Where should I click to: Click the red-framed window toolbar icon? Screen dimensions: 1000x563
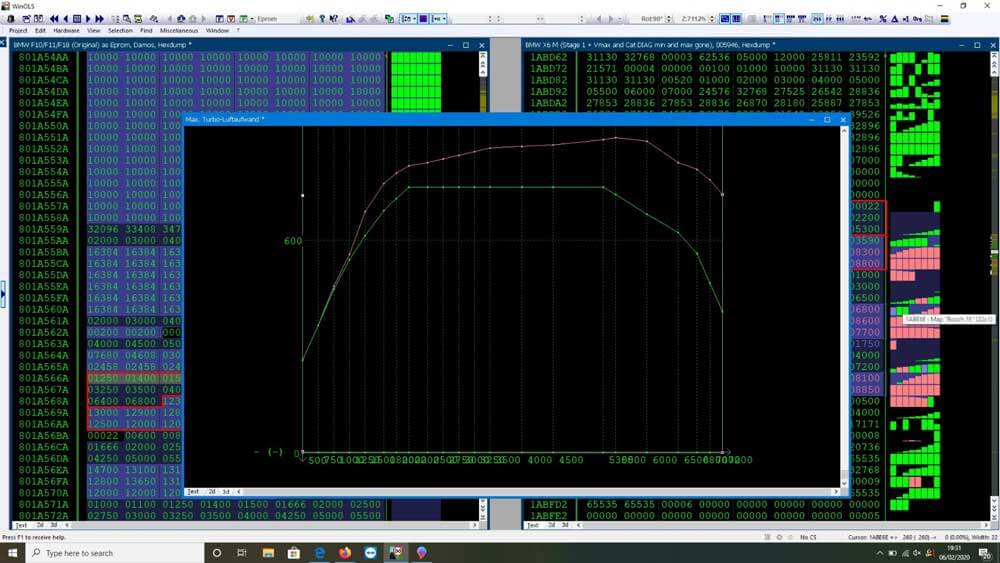[x=231, y=19]
